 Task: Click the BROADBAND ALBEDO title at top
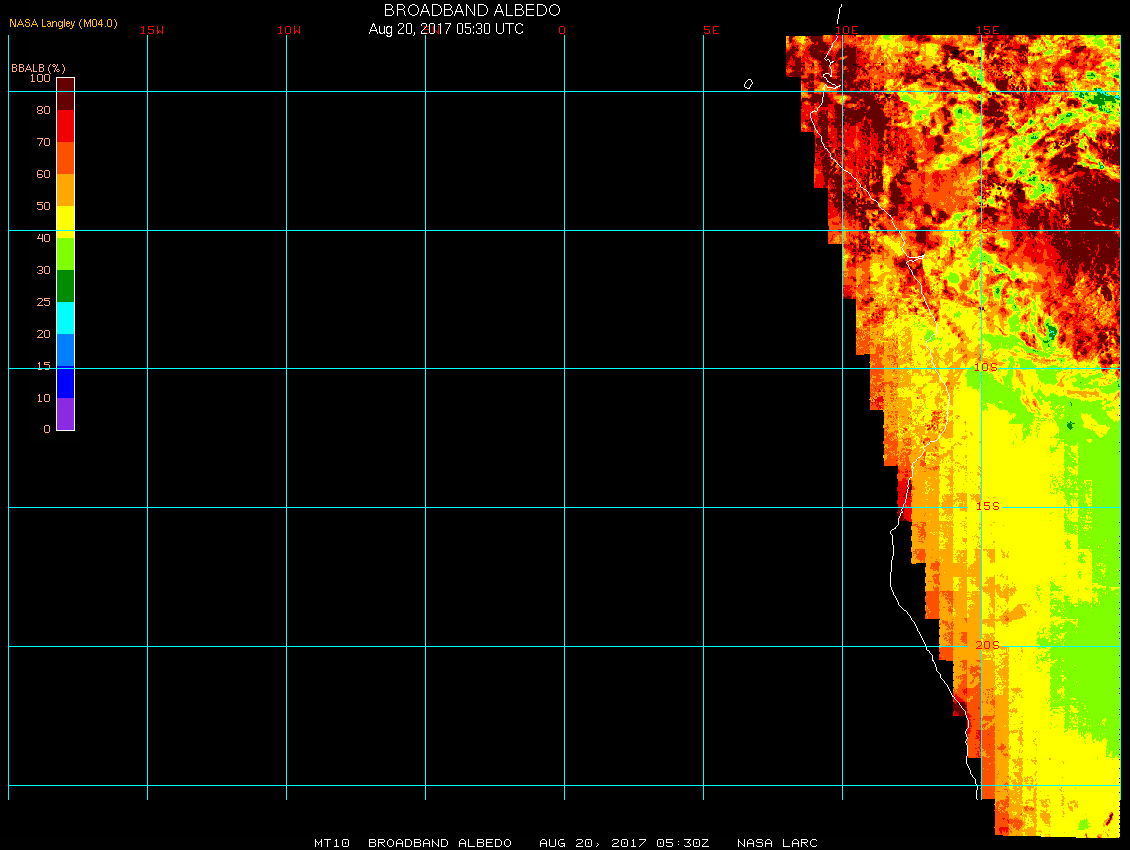(472, 10)
